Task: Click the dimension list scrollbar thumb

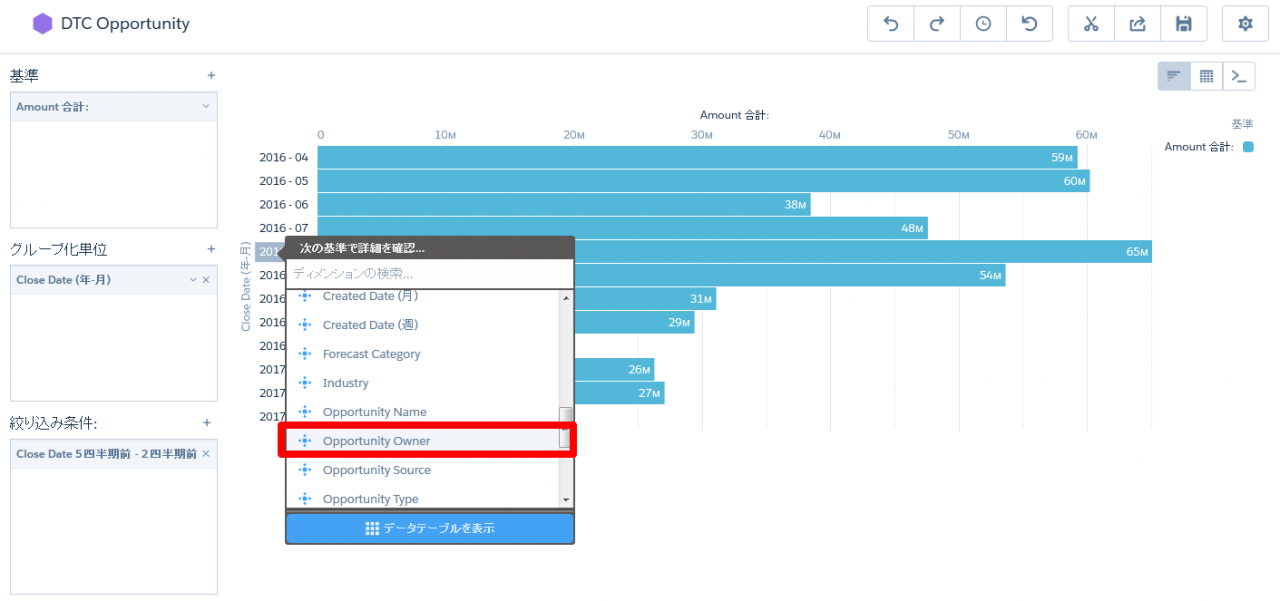Action: point(565,428)
